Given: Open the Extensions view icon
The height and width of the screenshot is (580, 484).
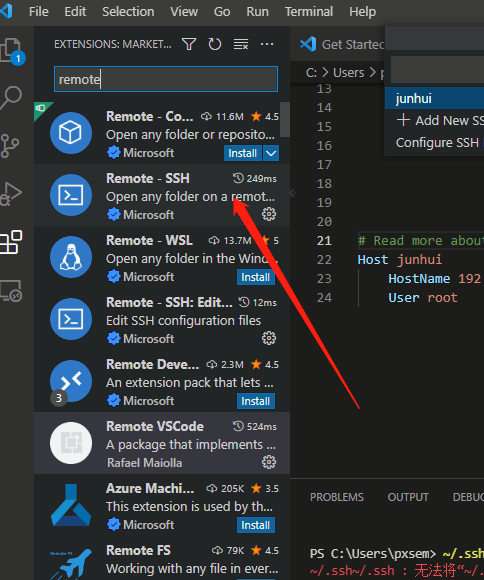Looking at the screenshot, I should [x=11, y=242].
